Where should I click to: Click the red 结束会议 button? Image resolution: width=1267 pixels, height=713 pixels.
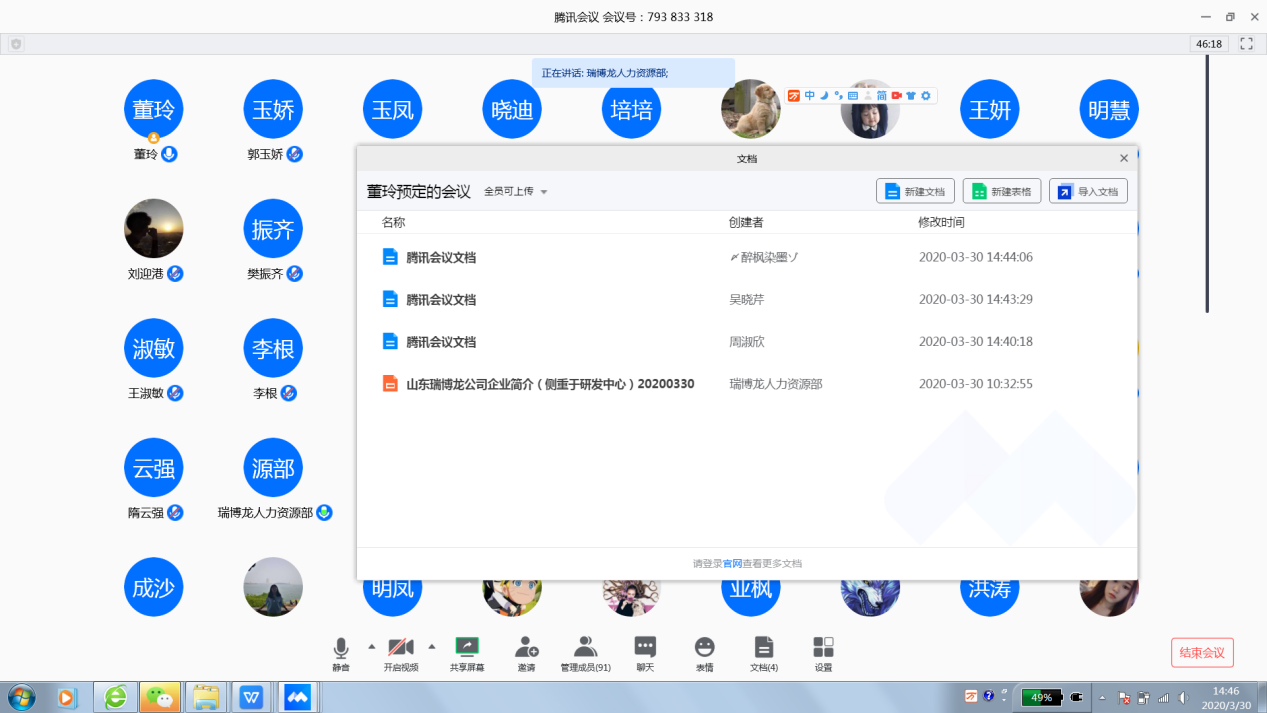(x=1202, y=653)
